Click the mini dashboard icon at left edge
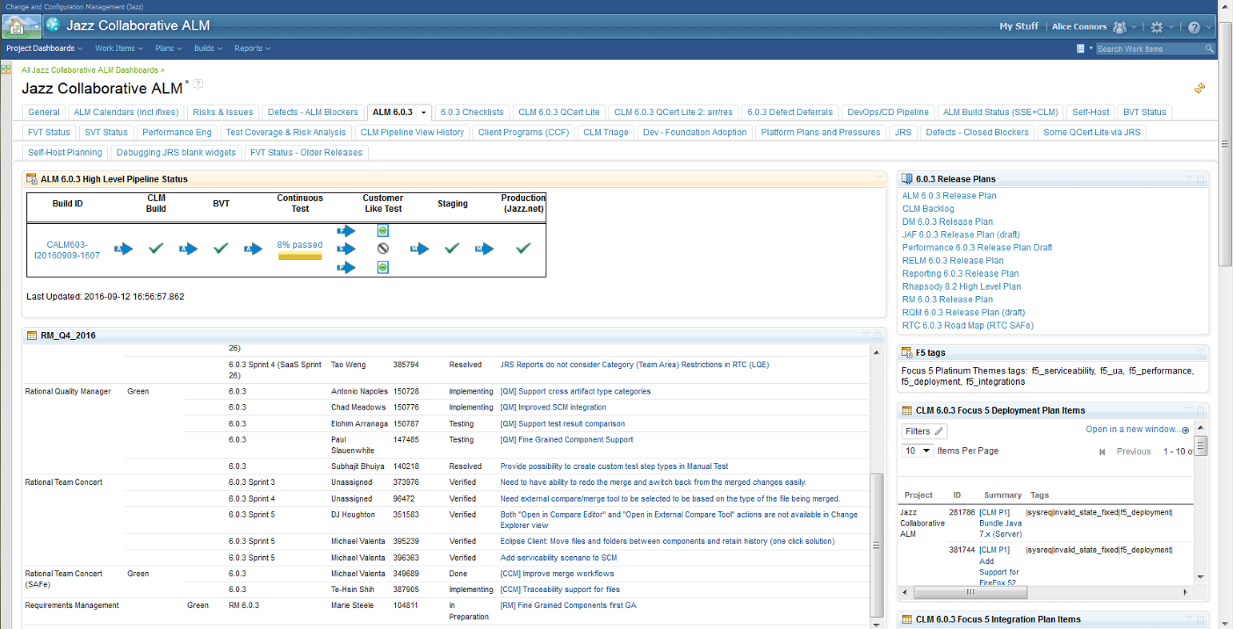 [7, 69]
